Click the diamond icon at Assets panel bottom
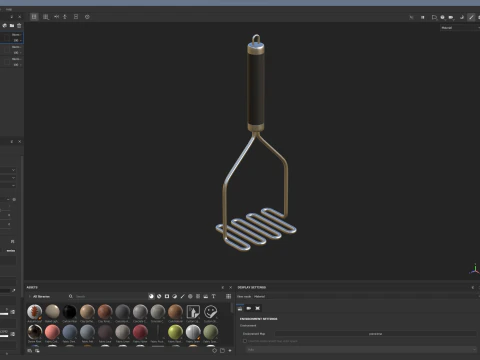Viewport: 480px width, 360px height. 214,350
